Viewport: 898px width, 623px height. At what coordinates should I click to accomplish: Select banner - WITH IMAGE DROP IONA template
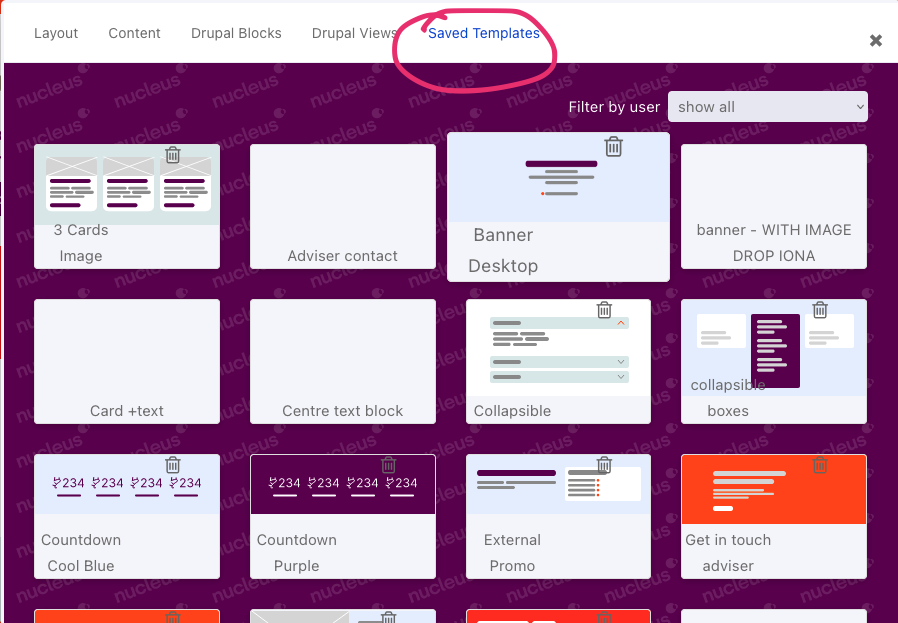(774, 206)
